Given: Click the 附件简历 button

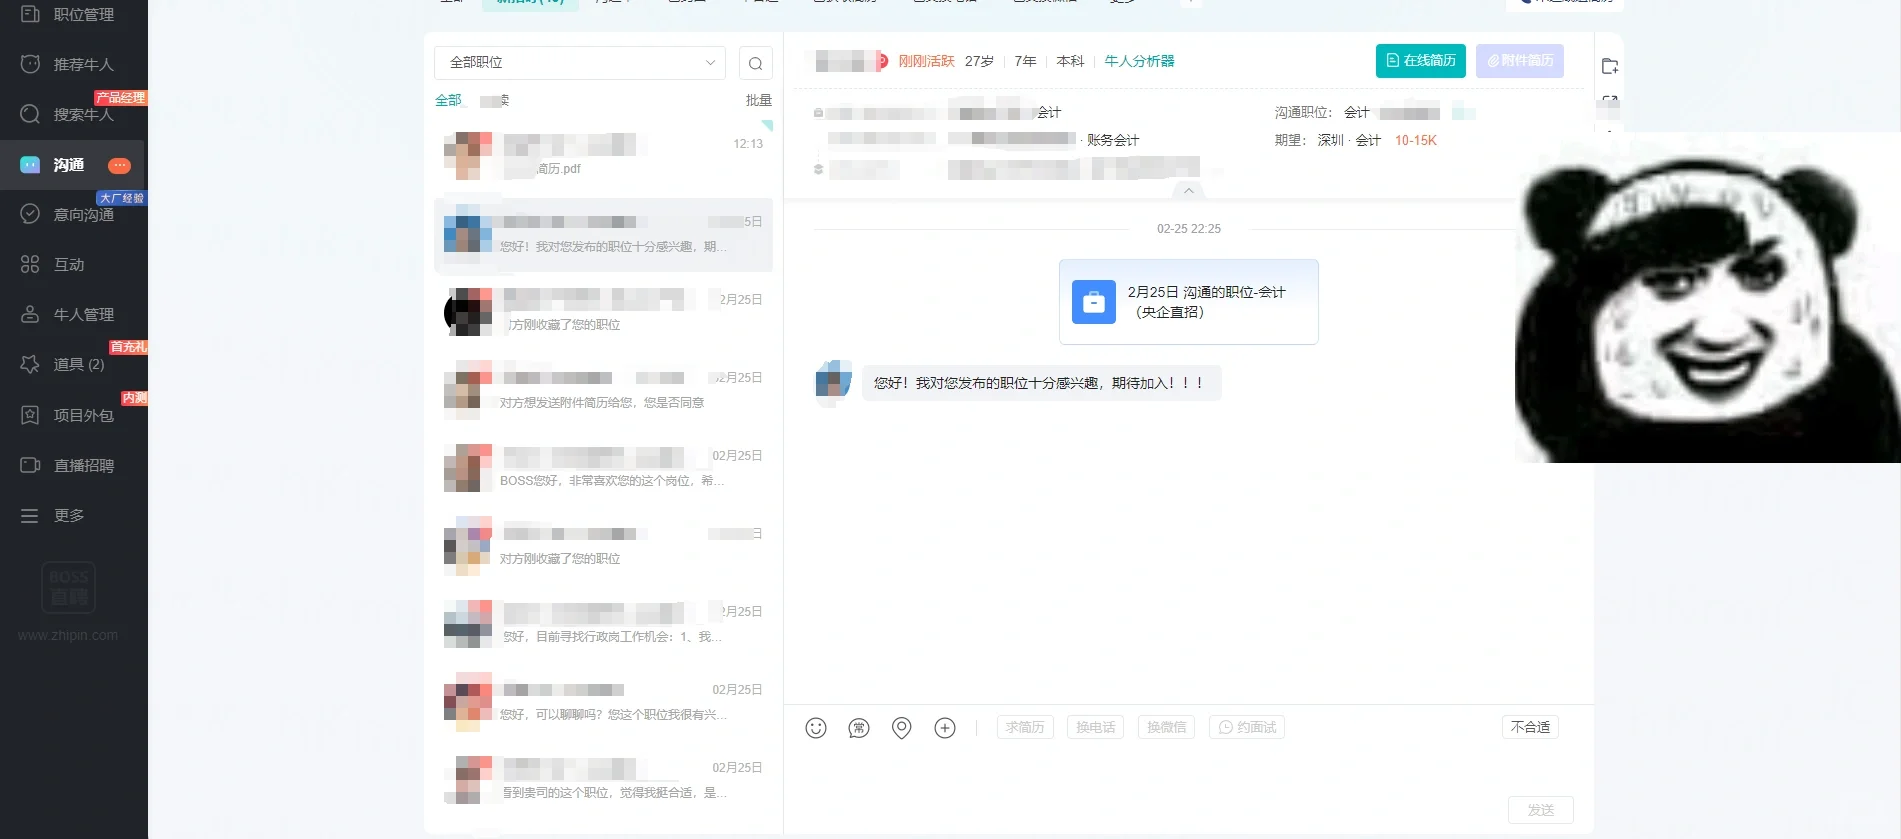Looking at the screenshot, I should pos(1520,61).
